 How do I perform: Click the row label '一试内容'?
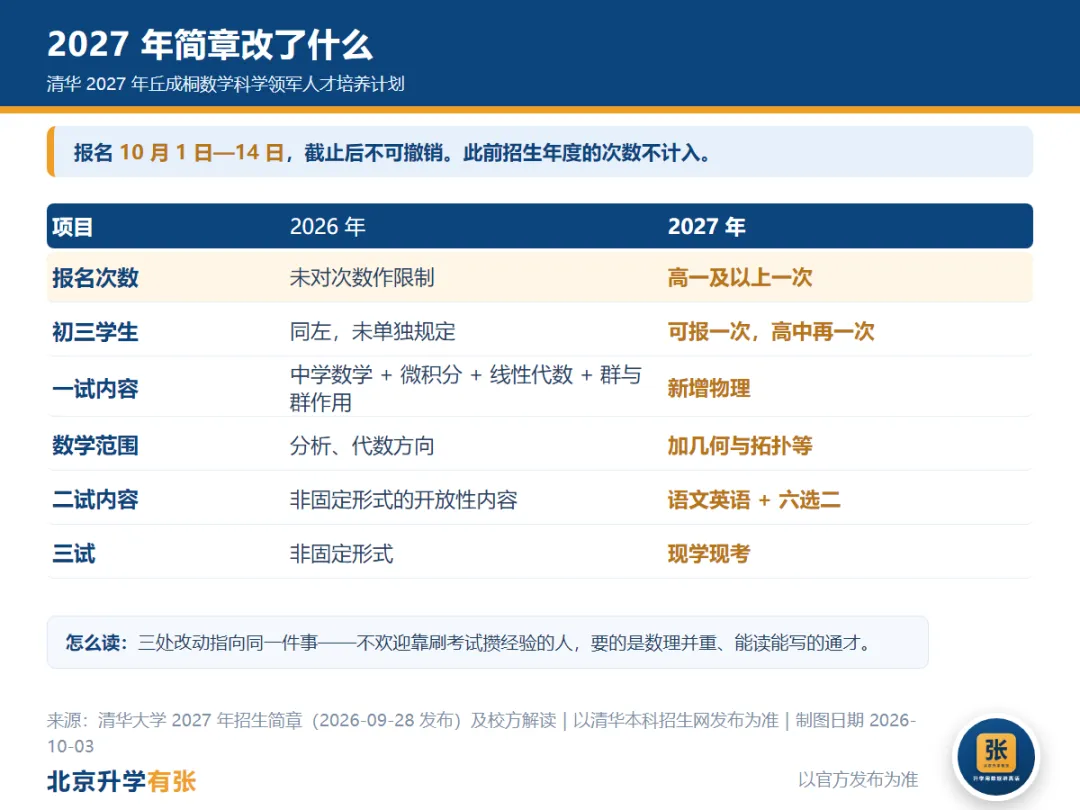pos(95,389)
